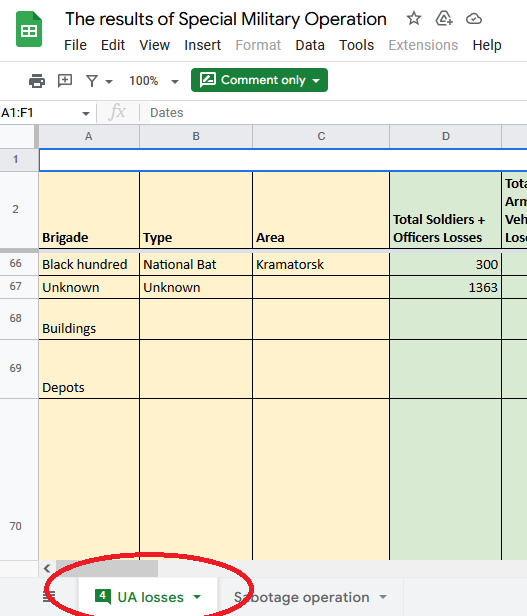Click the Comment only mode button

(x=259, y=80)
